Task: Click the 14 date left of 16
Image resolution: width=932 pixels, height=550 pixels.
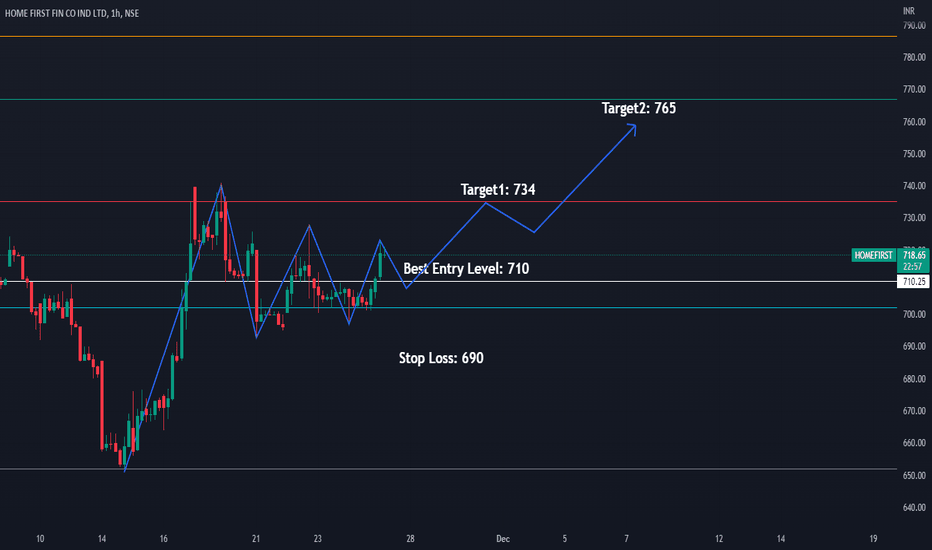Action: [x=102, y=539]
